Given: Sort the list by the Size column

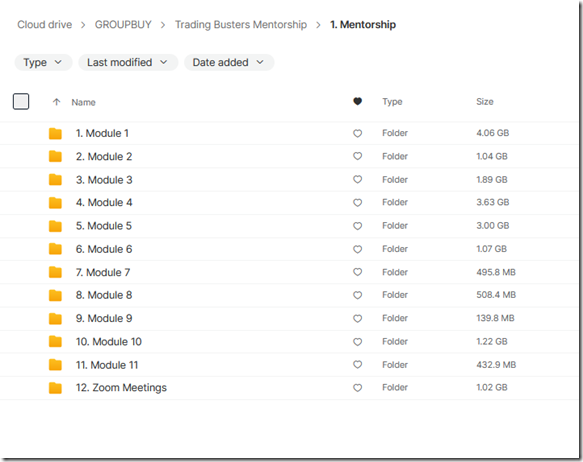Looking at the screenshot, I should [x=485, y=101].
